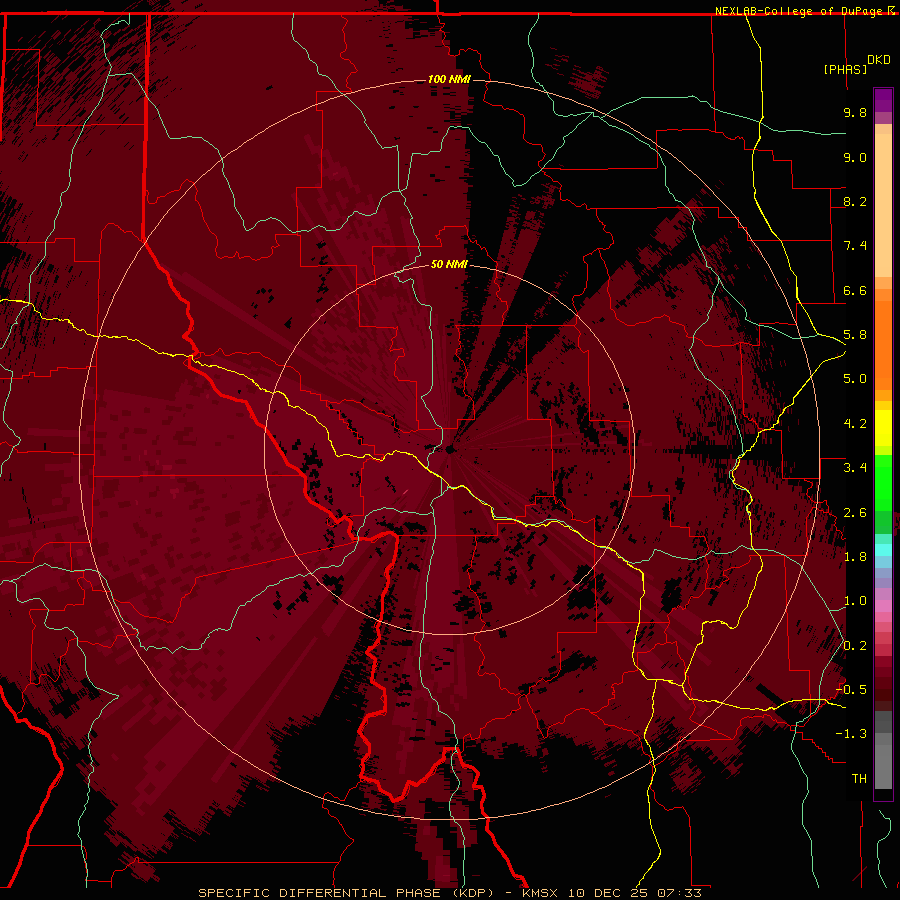Select the 7.4 scale value
Screen dimensions: 900x900
(855, 246)
